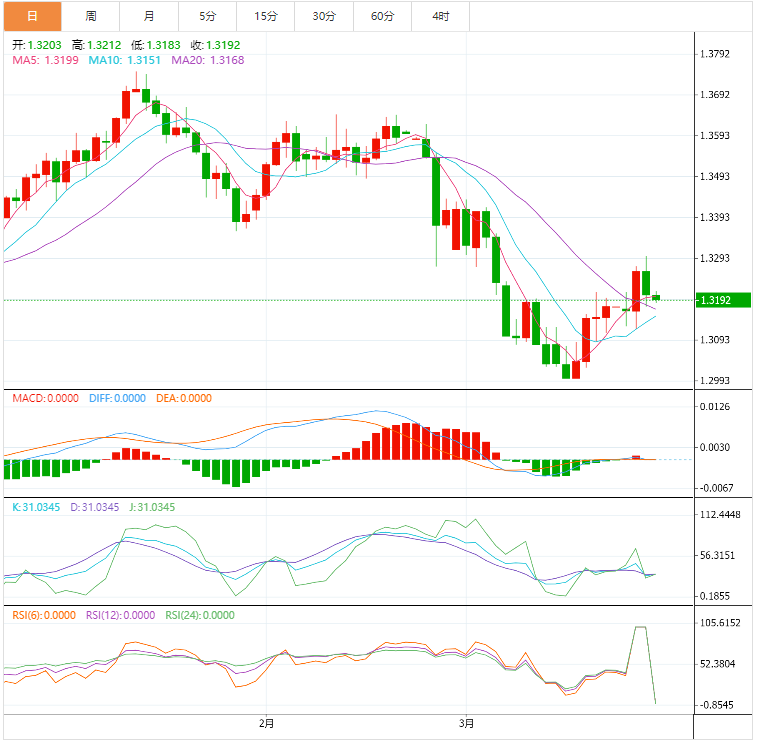764x755 pixels.
Task: Click the DIFF value label
Action: coord(117,398)
